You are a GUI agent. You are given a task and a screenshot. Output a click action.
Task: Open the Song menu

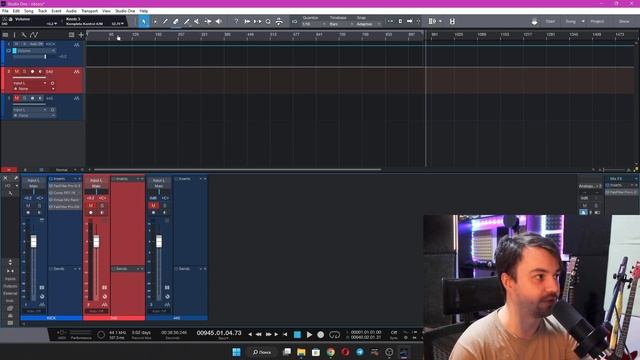[x=29, y=11]
